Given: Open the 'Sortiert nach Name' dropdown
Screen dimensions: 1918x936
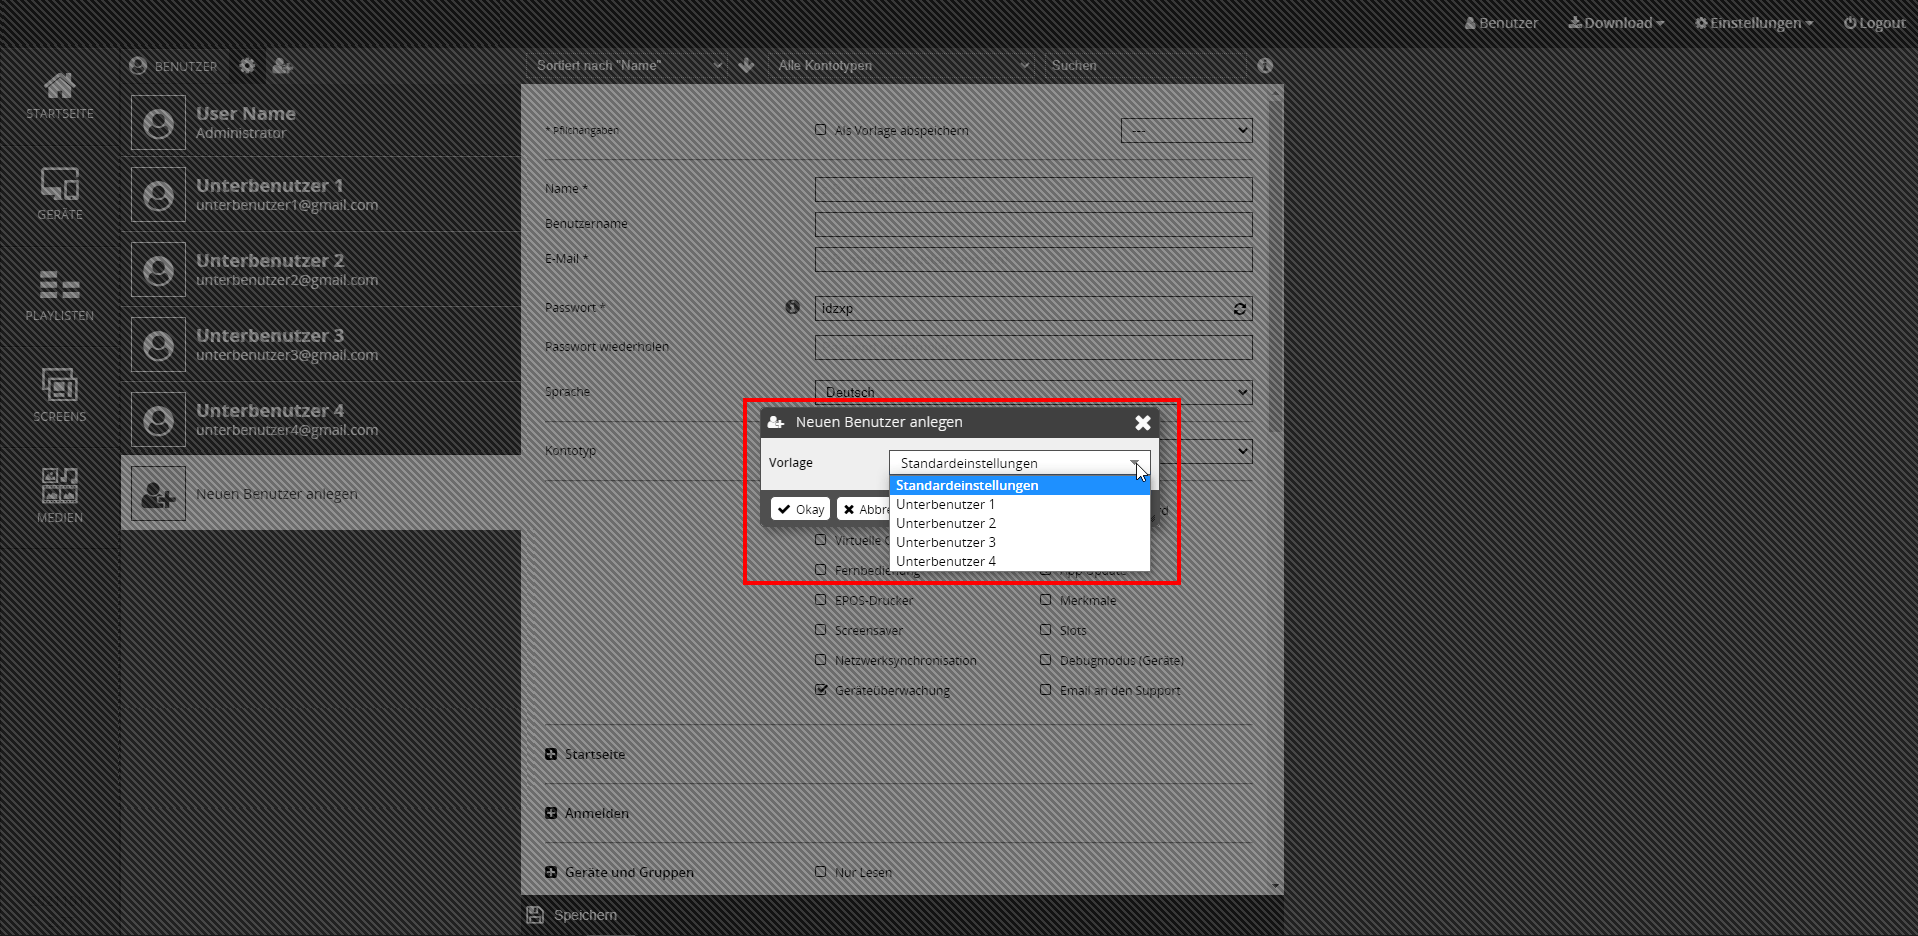Looking at the screenshot, I should click(x=629, y=66).
